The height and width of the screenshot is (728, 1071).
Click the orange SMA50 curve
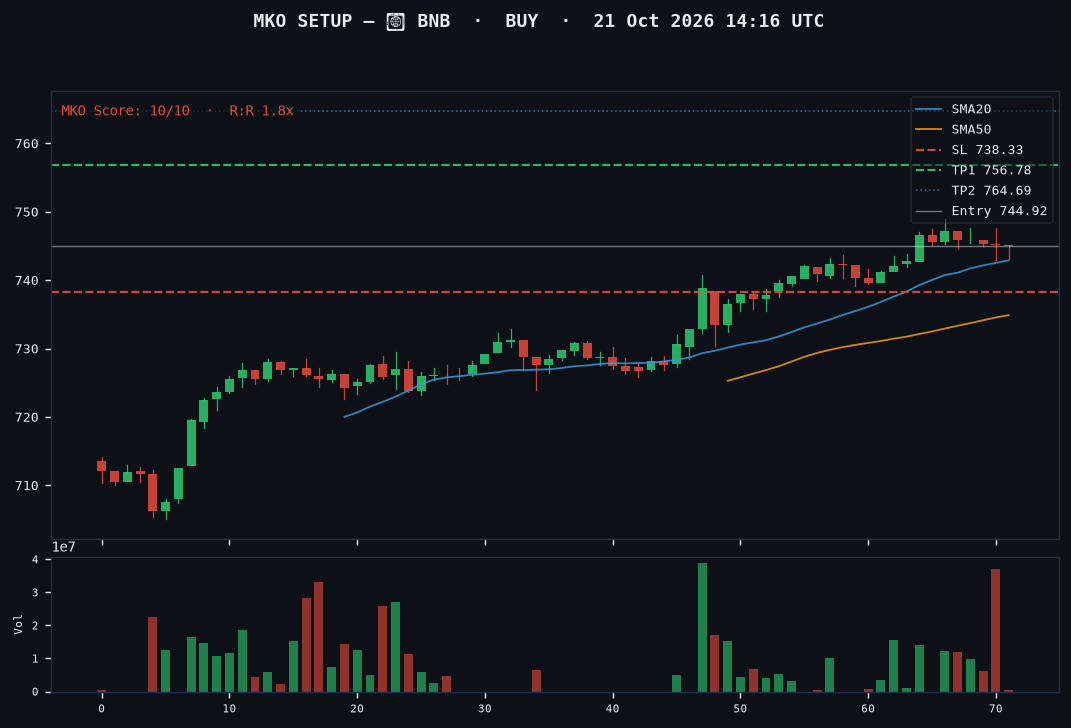tap(867, 344)
